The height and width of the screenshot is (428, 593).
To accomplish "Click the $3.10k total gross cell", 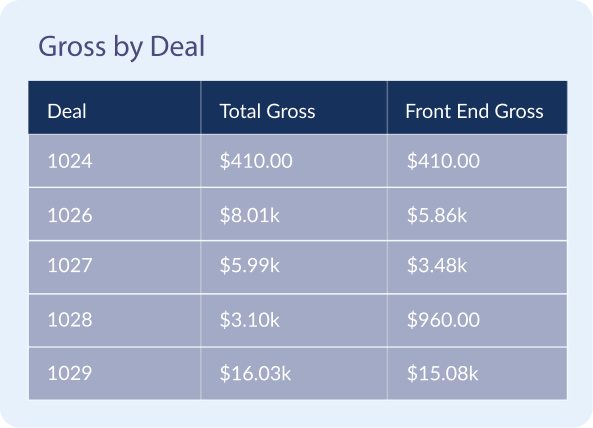I will pos(250,319).
